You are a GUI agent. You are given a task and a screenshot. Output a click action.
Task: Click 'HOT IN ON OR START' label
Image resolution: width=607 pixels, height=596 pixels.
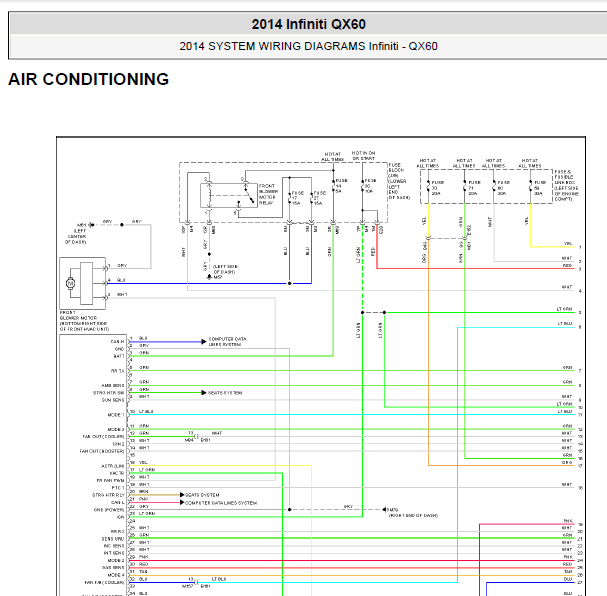[363, 156]
